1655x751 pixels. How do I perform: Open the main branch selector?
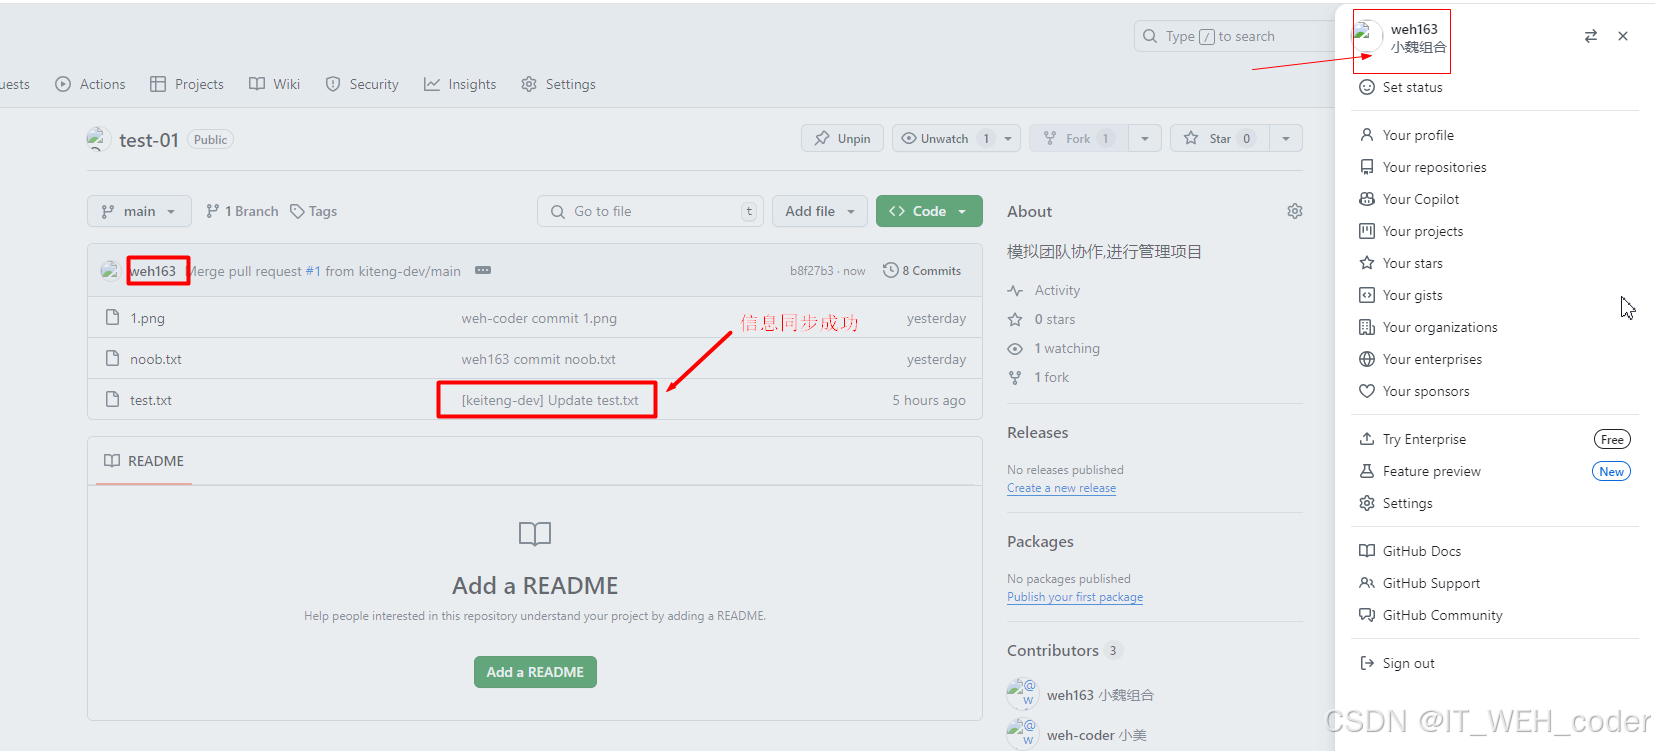pos(139,211)
